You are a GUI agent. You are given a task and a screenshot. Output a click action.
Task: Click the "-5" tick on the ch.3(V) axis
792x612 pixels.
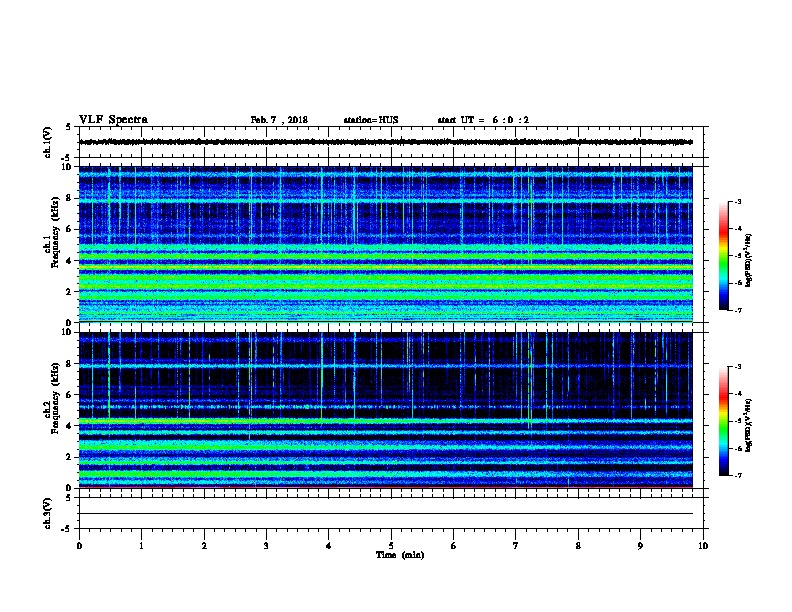point(67,529)
